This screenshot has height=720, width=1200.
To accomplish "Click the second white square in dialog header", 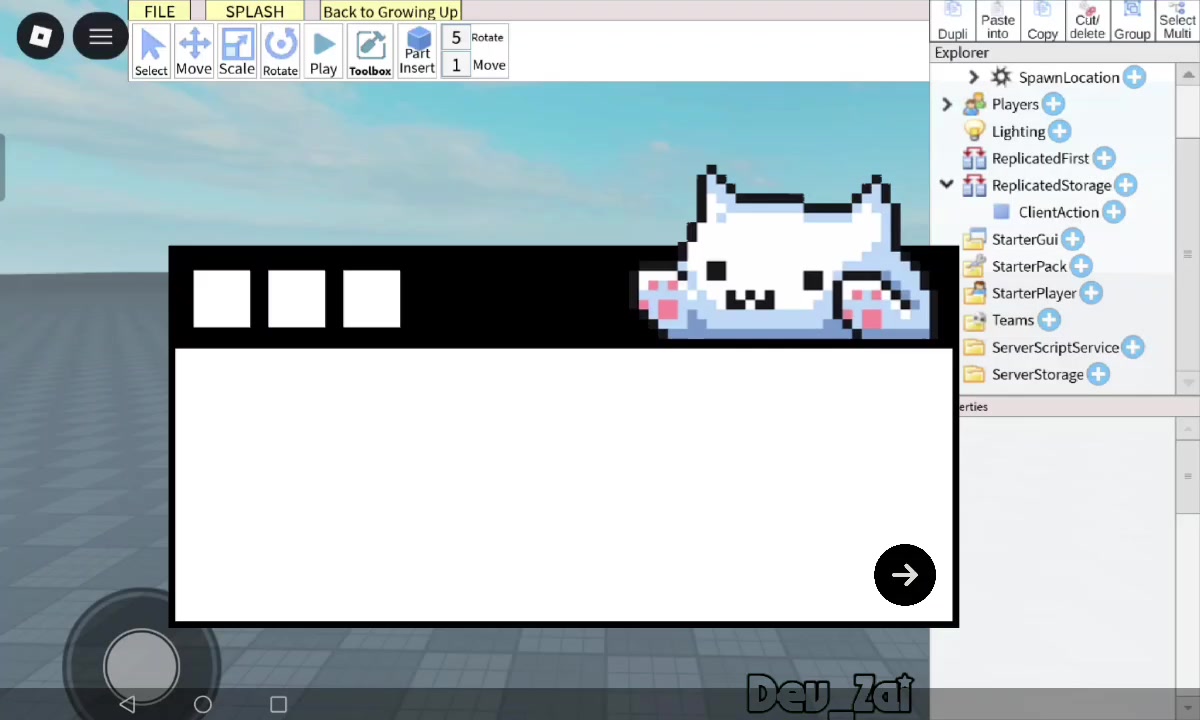I will coord(297,299).
